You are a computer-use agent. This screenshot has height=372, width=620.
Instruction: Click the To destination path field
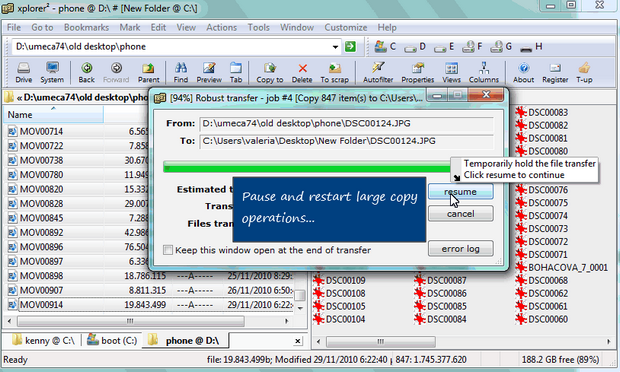pyautogui.click(x=346, y=141)
